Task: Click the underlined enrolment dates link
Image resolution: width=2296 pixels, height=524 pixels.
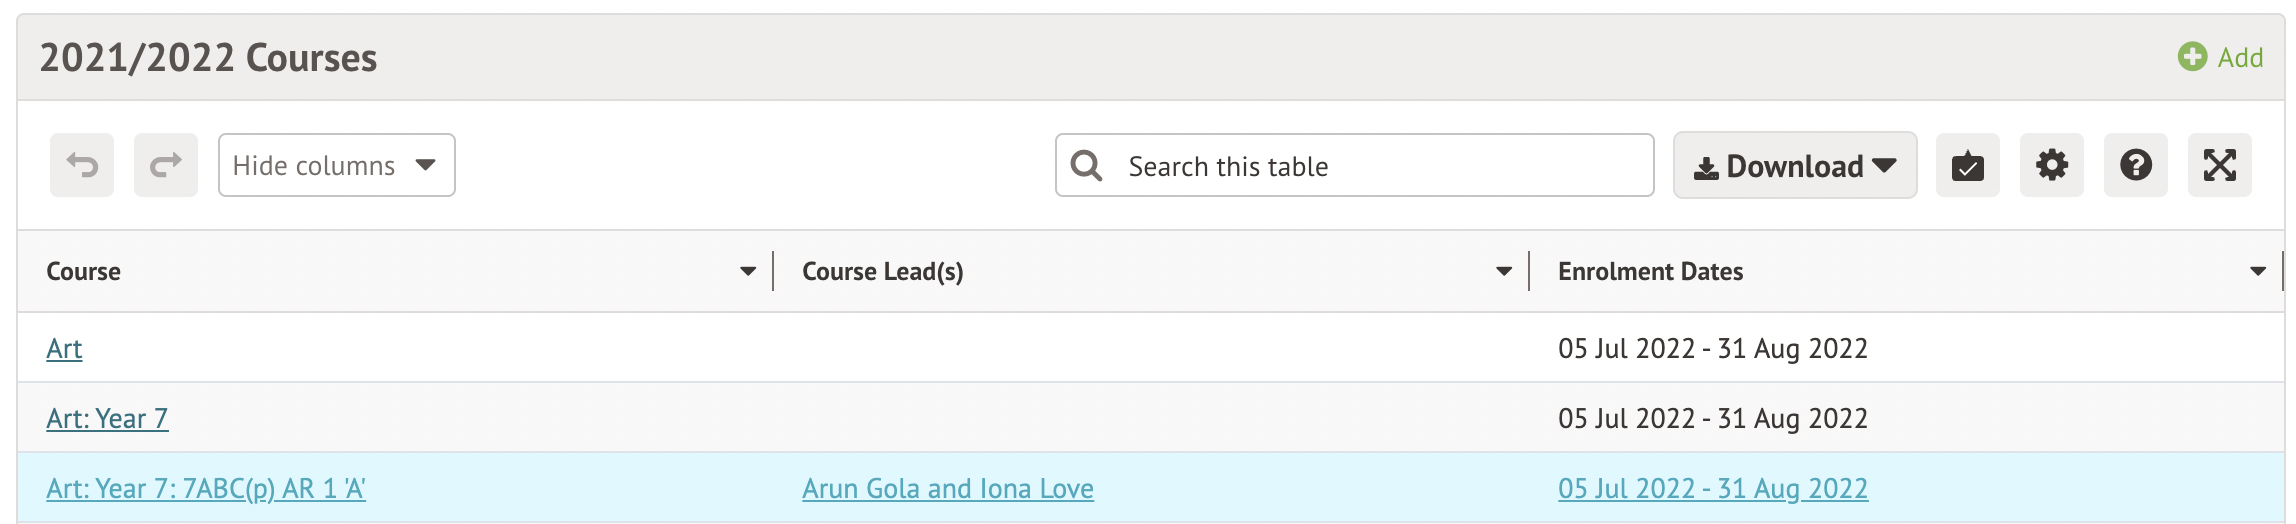Action: [1712, 489]
